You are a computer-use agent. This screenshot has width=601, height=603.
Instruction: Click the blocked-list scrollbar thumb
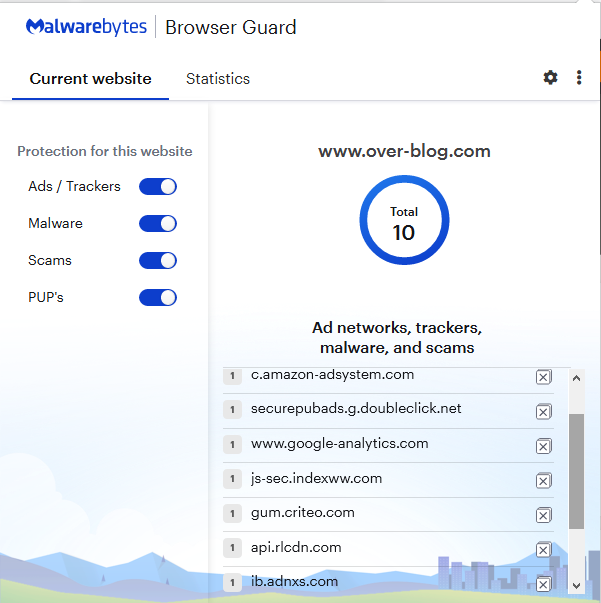[x=576, y=471]
